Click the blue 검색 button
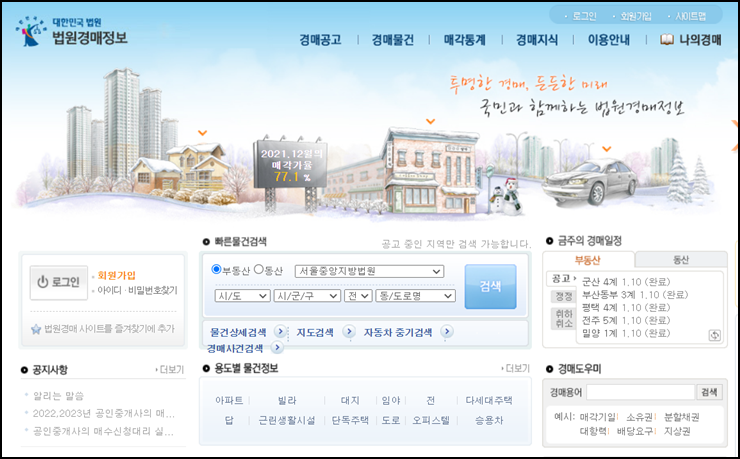740x459 pixels. pos(490,286)
